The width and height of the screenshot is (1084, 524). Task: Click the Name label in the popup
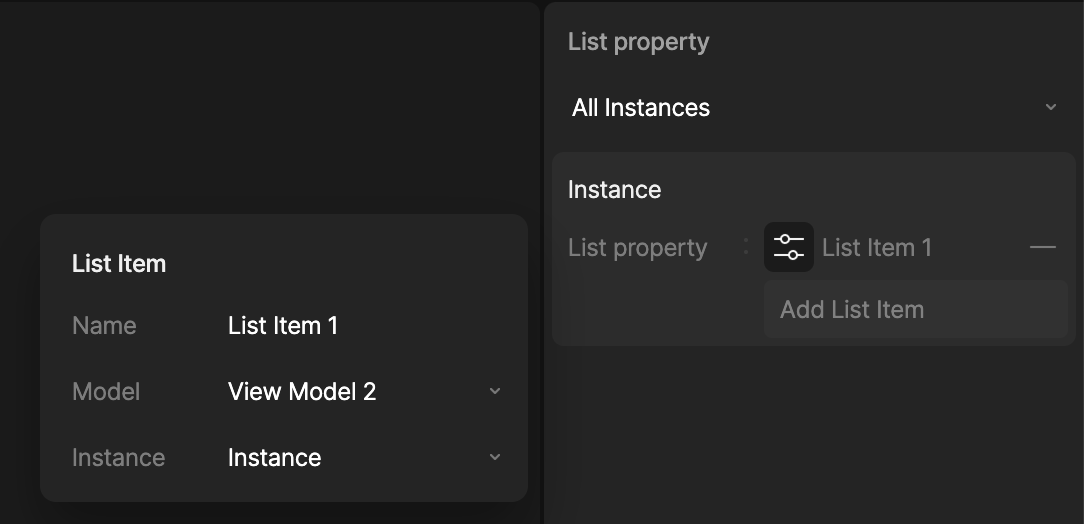coord(104,326)
